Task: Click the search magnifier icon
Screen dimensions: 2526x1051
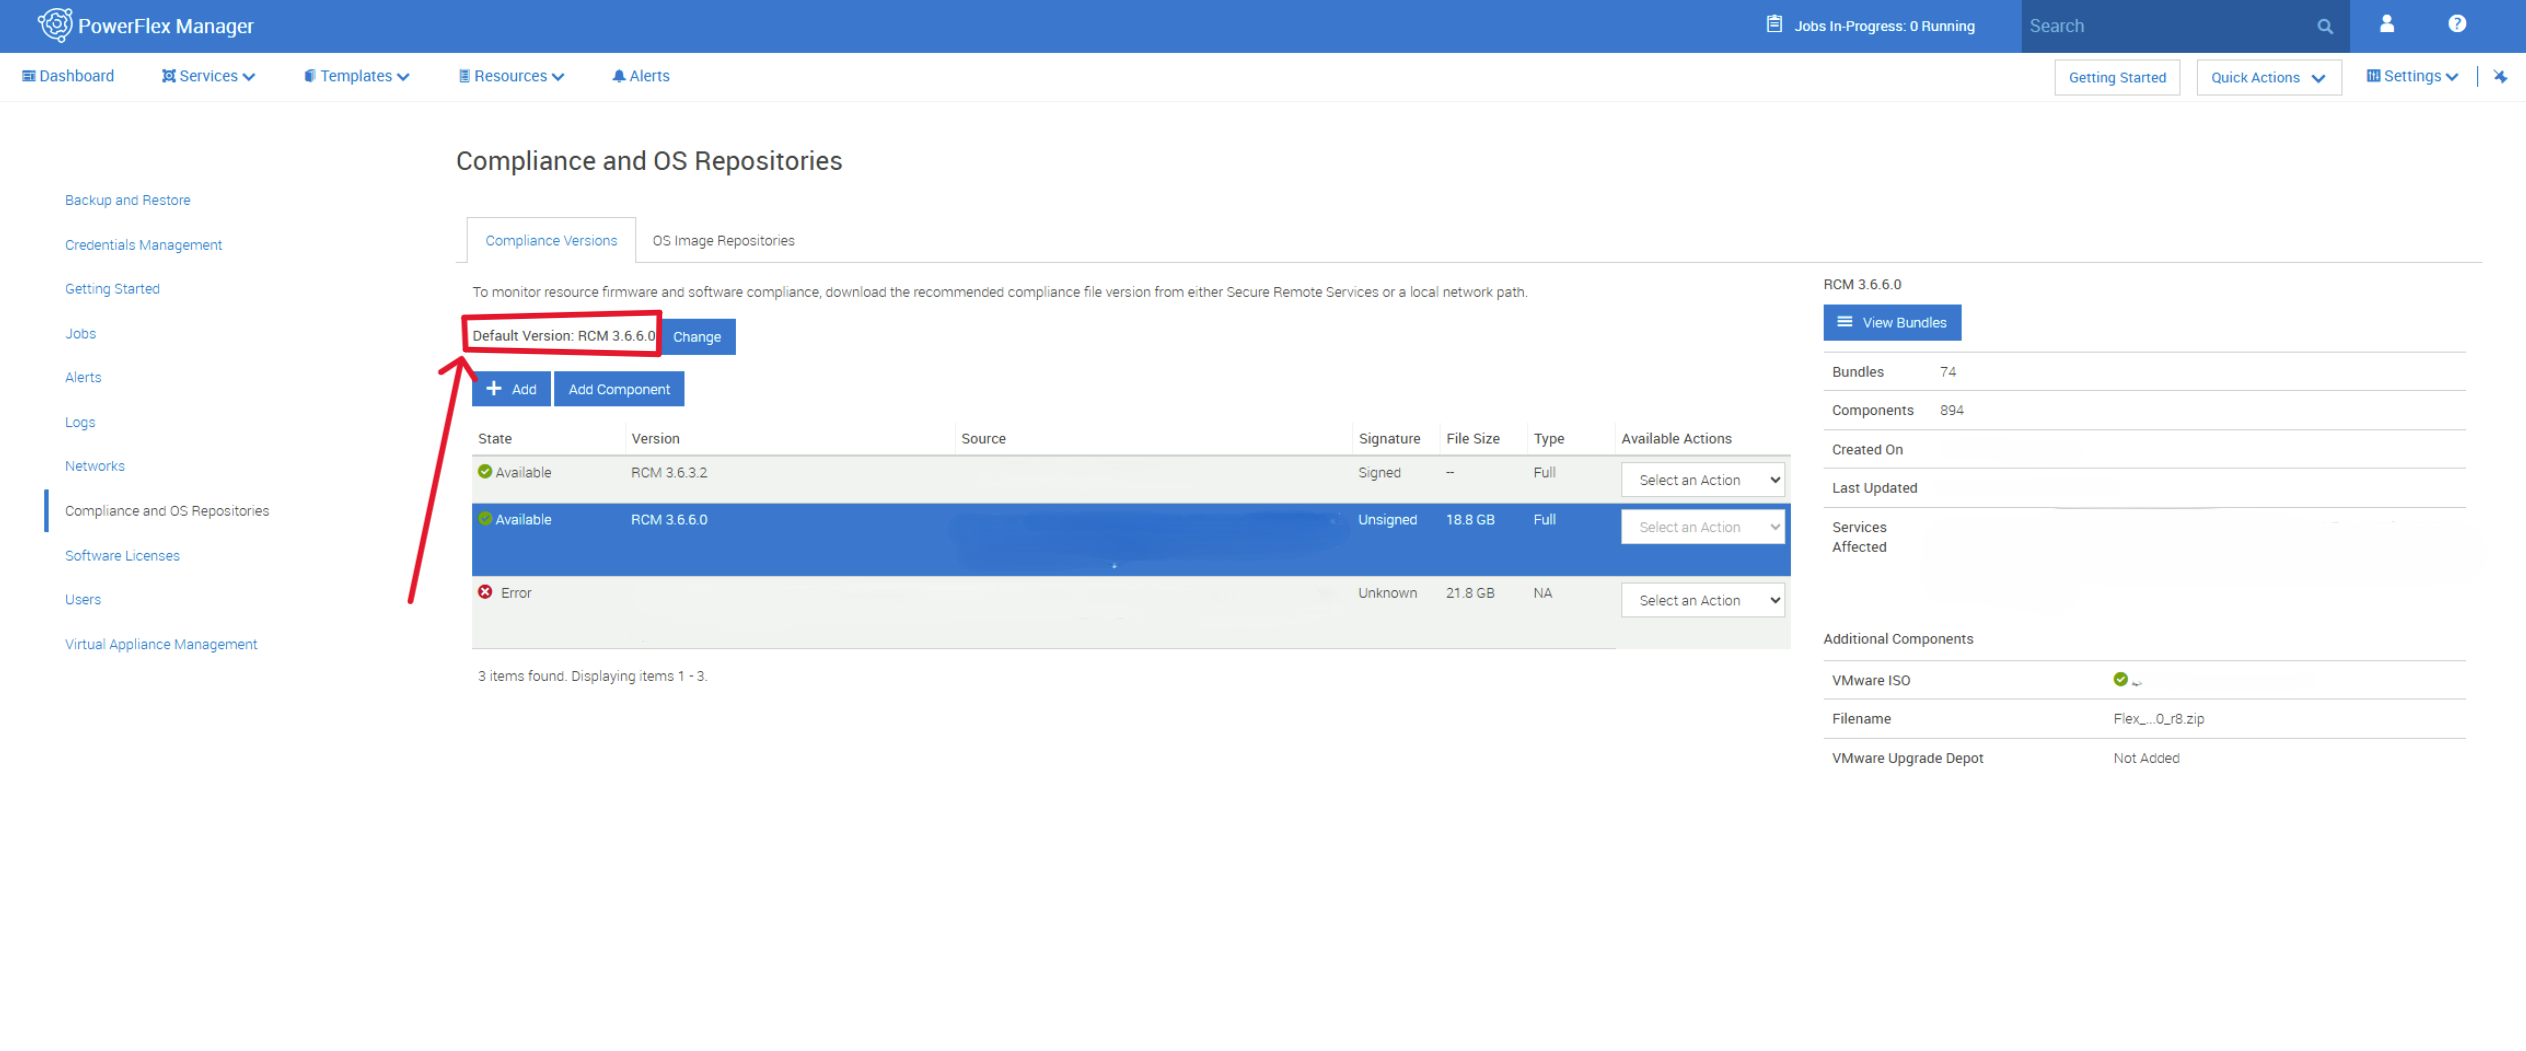Action: click(x=2325, y=27)
